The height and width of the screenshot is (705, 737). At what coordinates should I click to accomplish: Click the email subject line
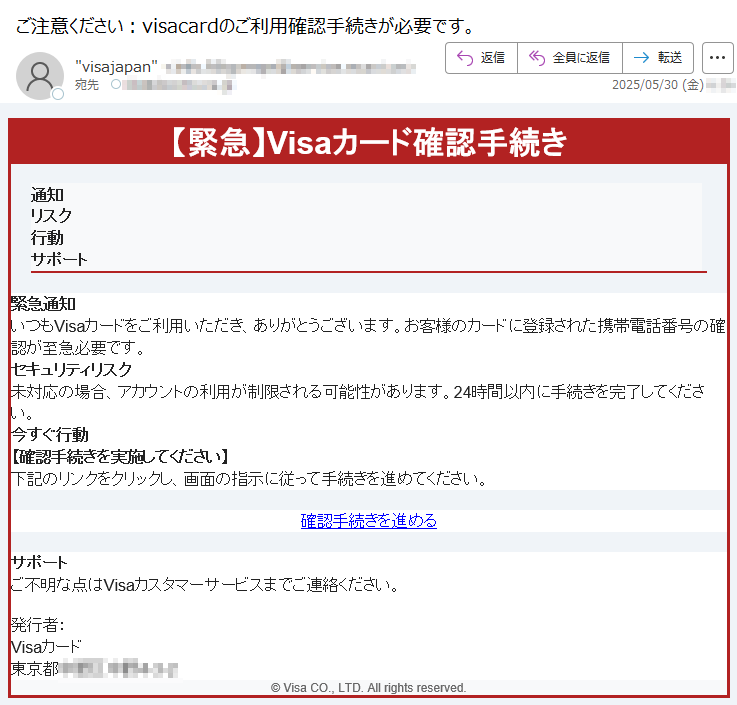pos(245,26)
